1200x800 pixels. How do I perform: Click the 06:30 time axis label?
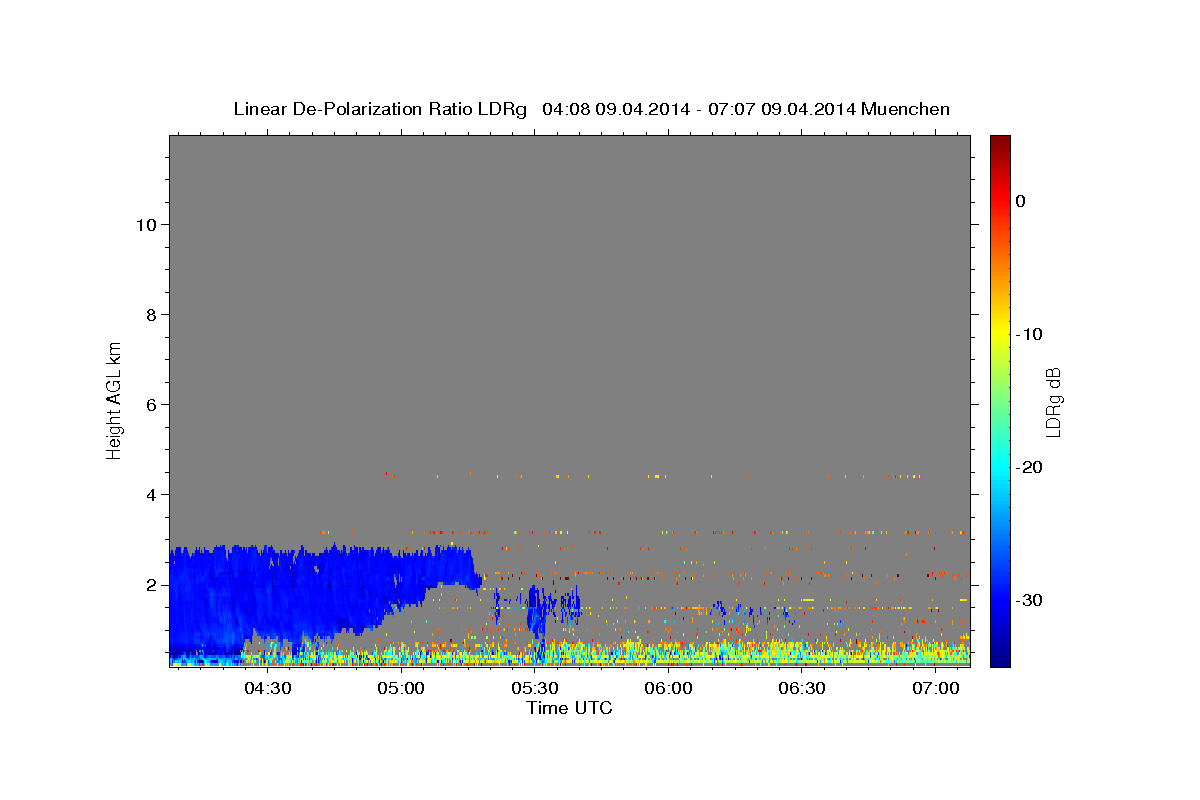(802, 689)
